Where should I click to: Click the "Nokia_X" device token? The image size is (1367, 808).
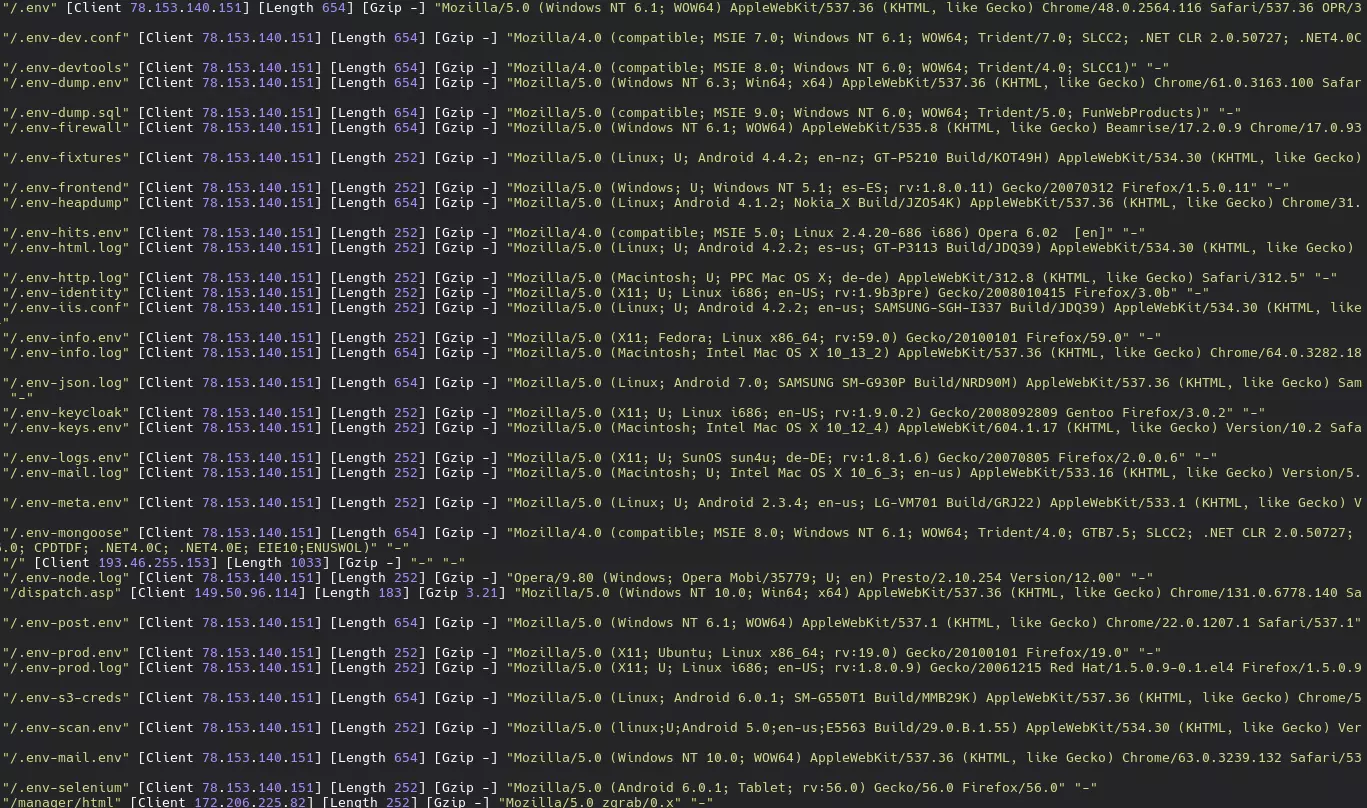coord(822,203)
